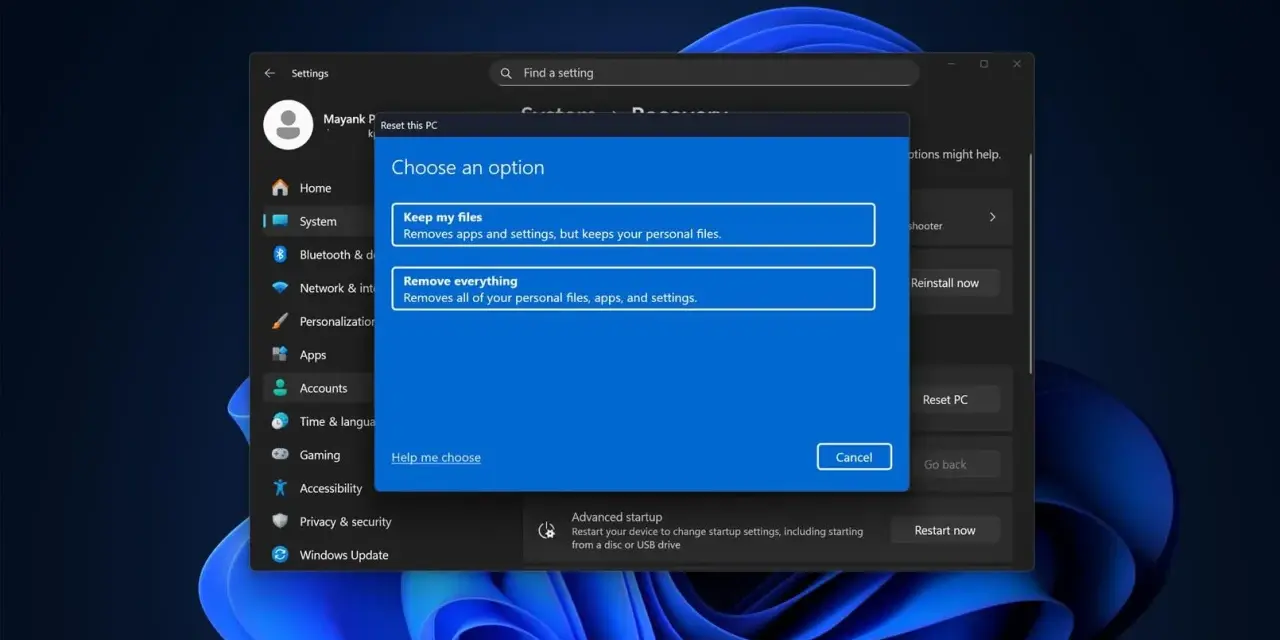Click the Home icon in sidebar
The image size is (1280, 640).
coord(280,188)
